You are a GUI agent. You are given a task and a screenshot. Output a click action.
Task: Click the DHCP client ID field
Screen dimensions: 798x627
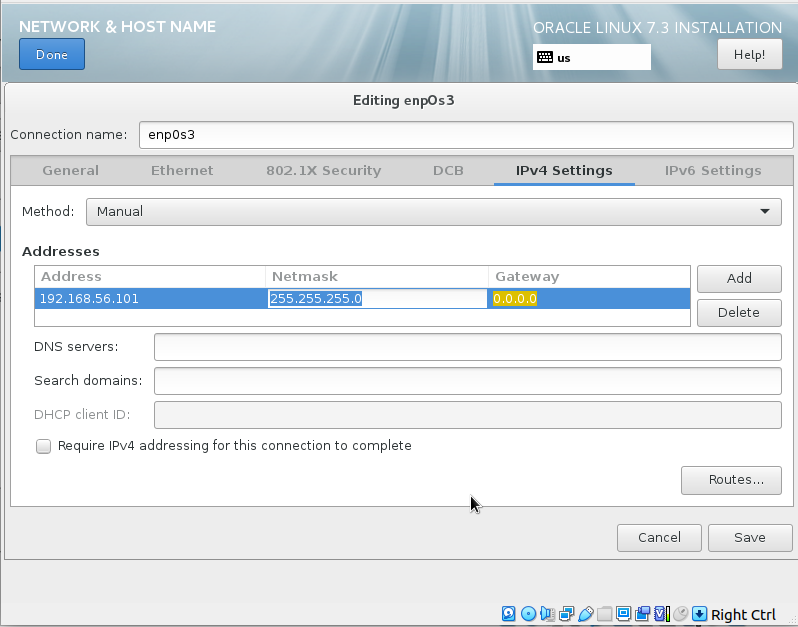click(468, 415)
